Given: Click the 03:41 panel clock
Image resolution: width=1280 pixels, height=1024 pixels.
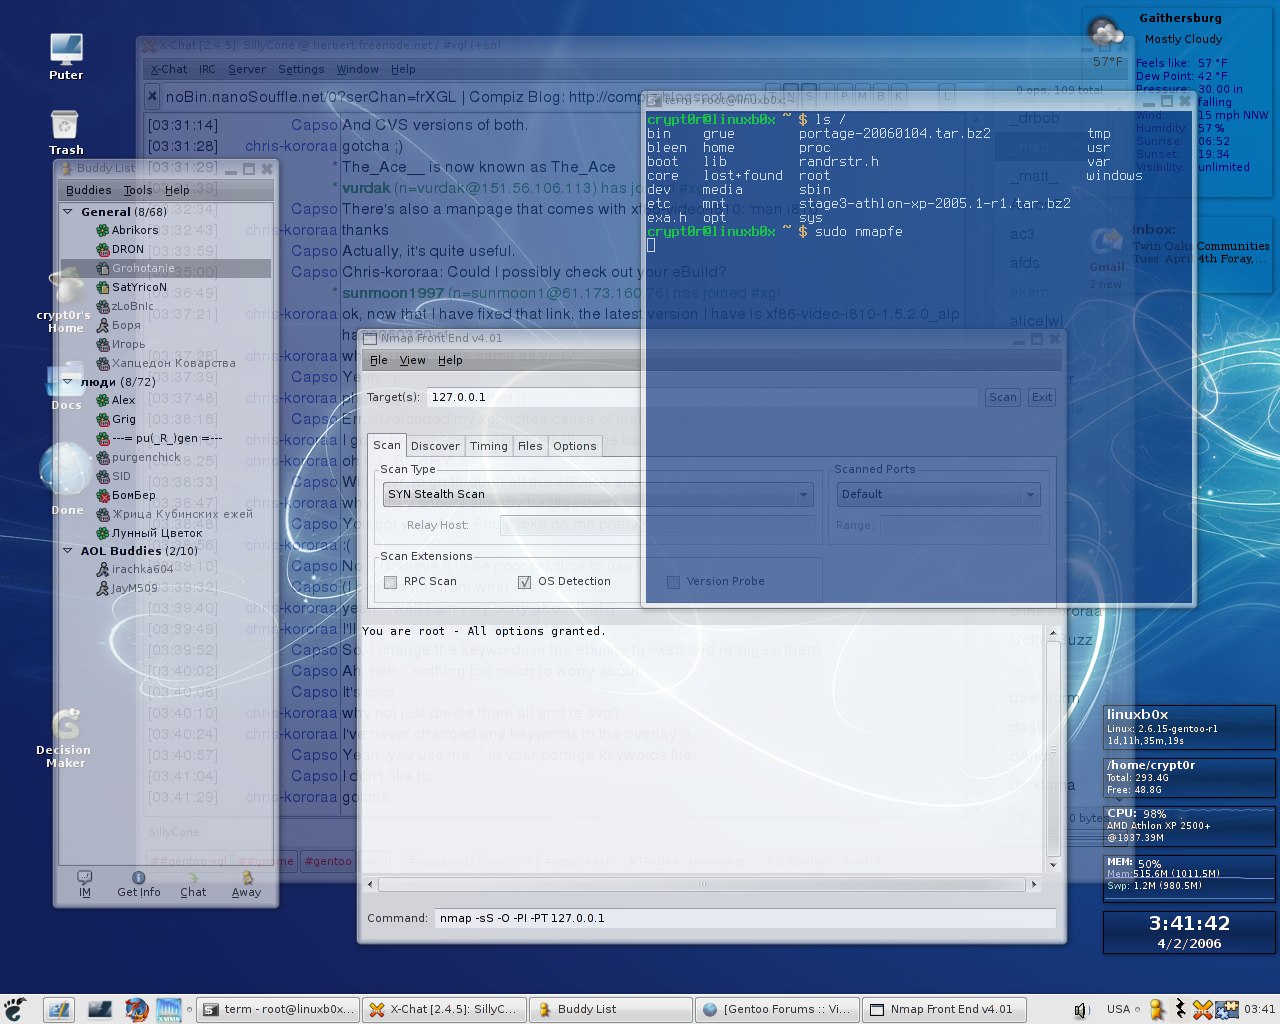Looking at the screenshot, I should tap(1259, 1009).
